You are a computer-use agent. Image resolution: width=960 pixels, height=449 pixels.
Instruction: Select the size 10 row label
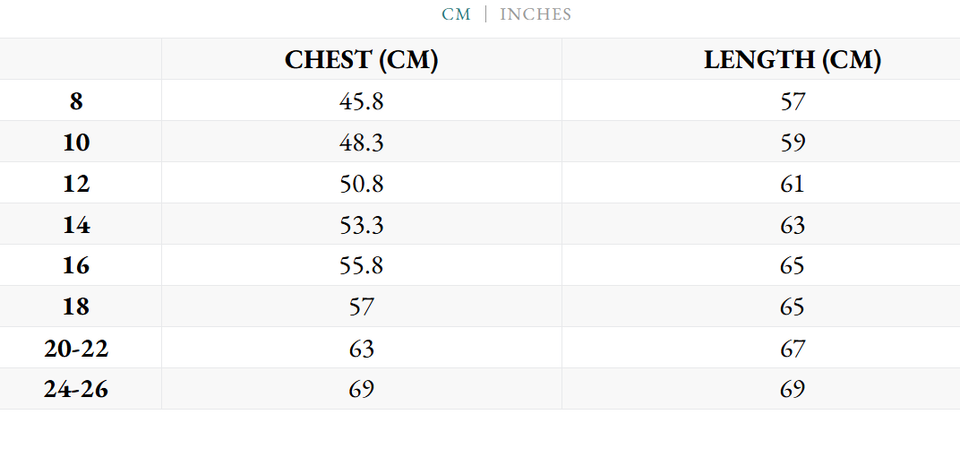(76, 143)
